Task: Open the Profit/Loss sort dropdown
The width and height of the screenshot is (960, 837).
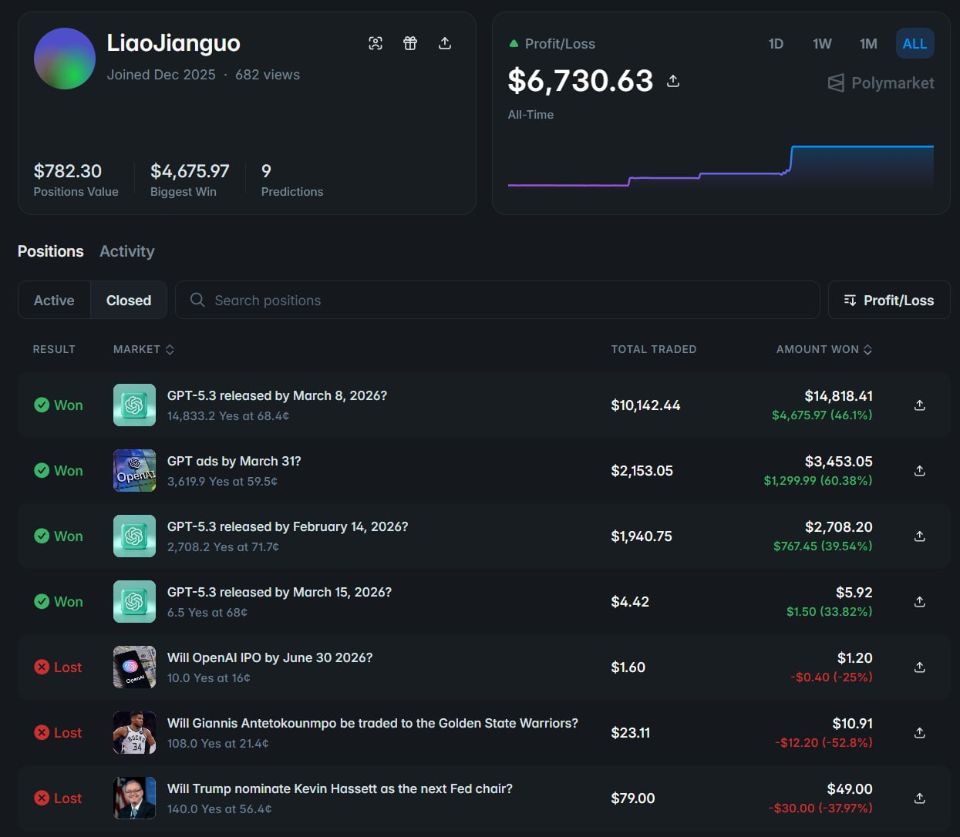Action: [888, 300]
